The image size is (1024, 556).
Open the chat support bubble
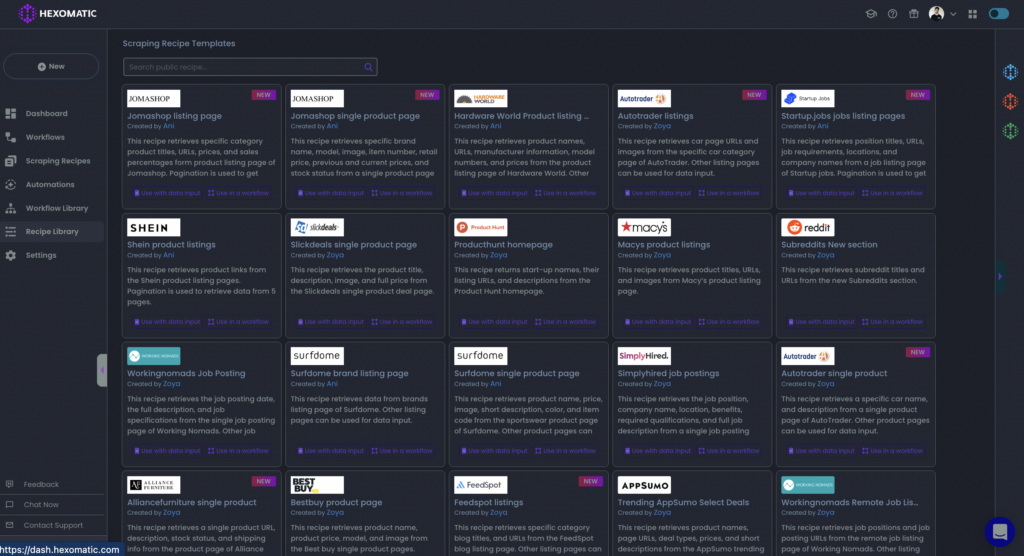pyautogui.click(x=999, y=532)
